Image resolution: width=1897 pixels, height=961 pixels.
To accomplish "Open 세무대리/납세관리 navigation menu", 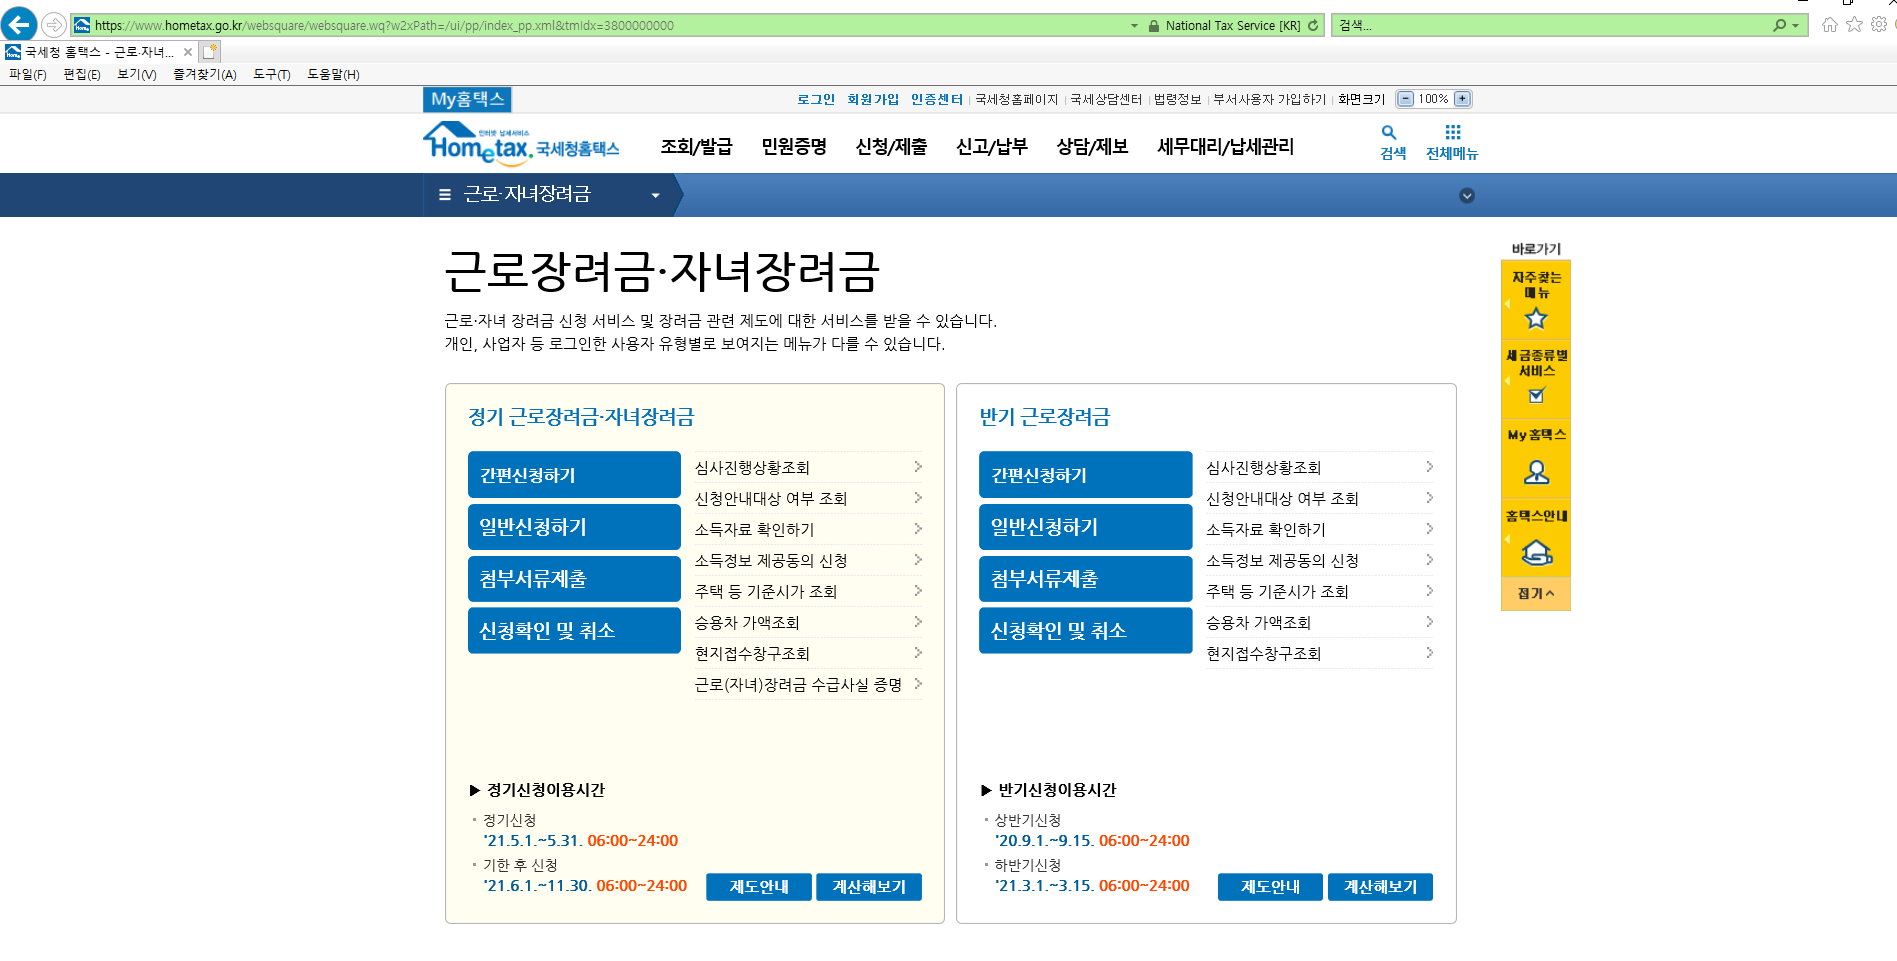I will click(x=1225, y=147).
